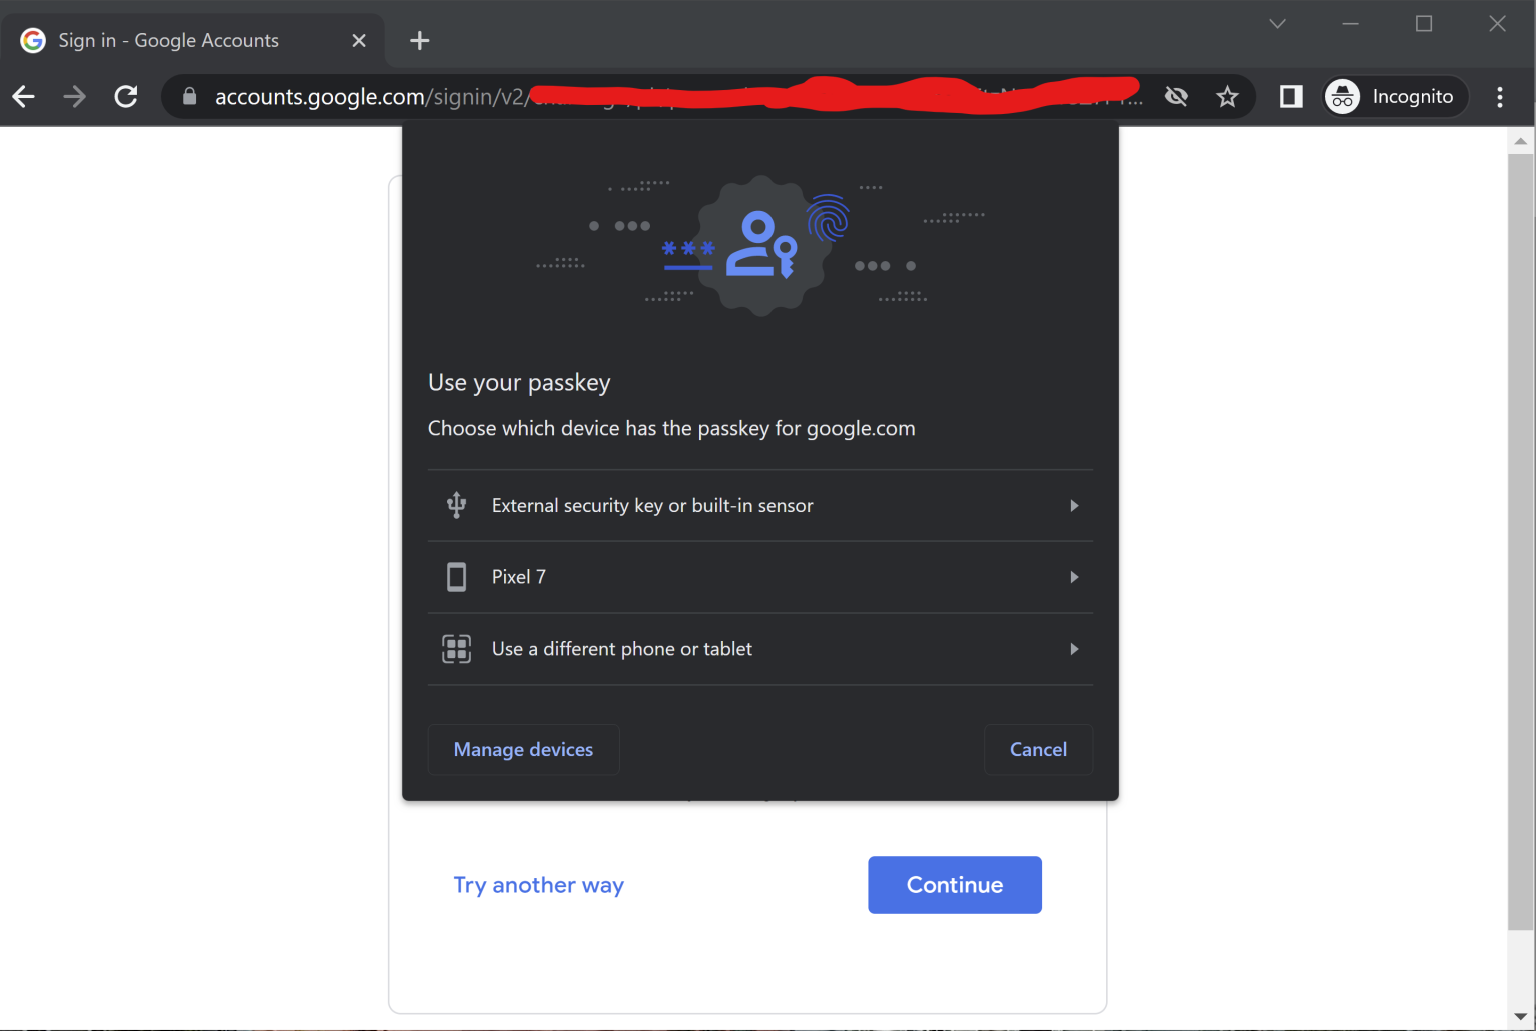Cancel the passkey dialog
The height and width of the screenshot is (1031, 1536).
click(1038, 749)
